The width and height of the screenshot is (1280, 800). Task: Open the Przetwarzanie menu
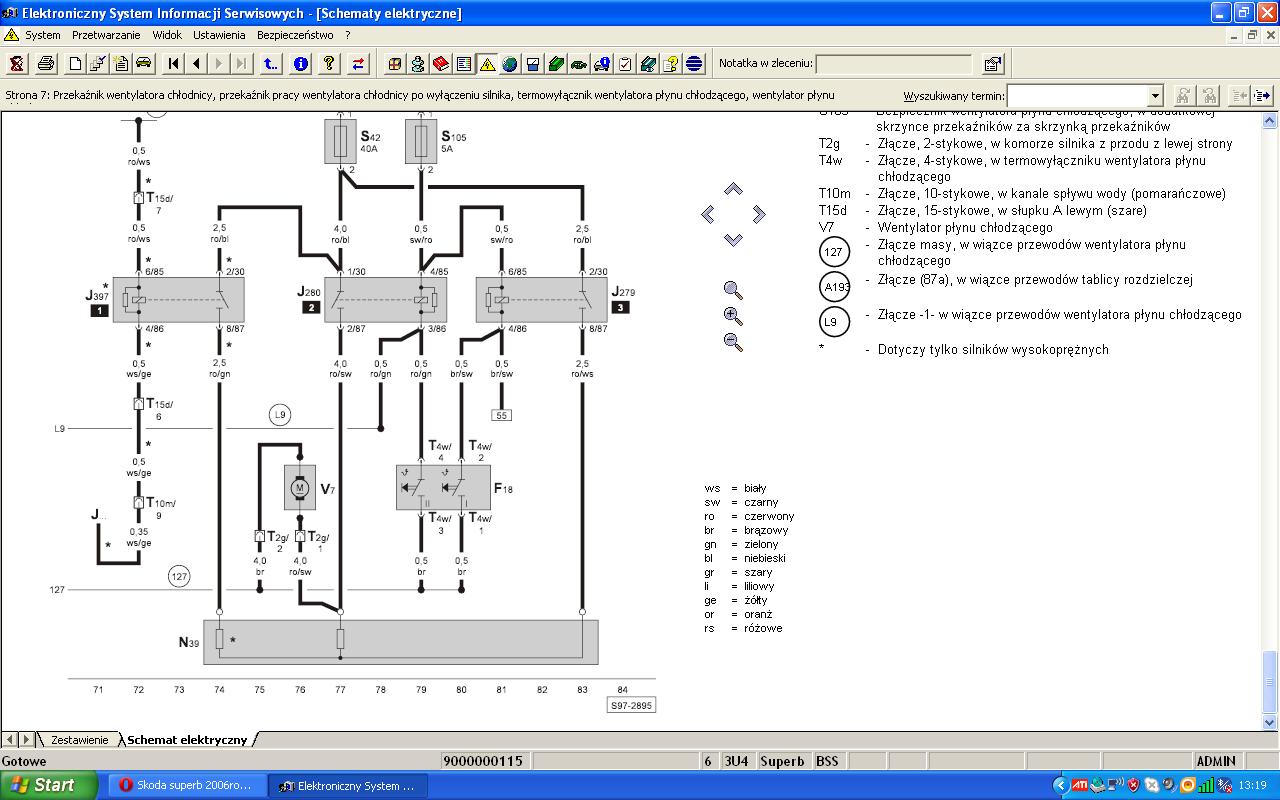point(106,35)
